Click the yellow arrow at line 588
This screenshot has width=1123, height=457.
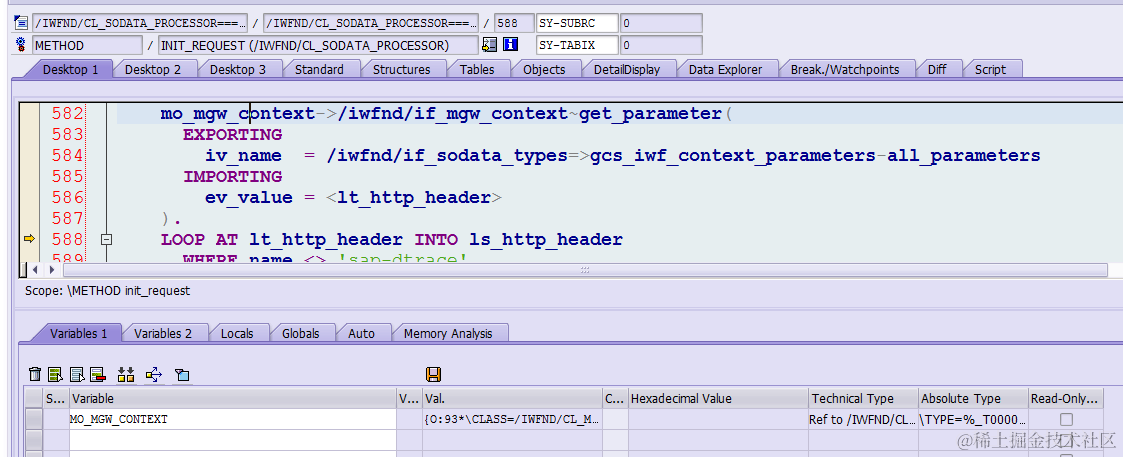click(29, 239)
